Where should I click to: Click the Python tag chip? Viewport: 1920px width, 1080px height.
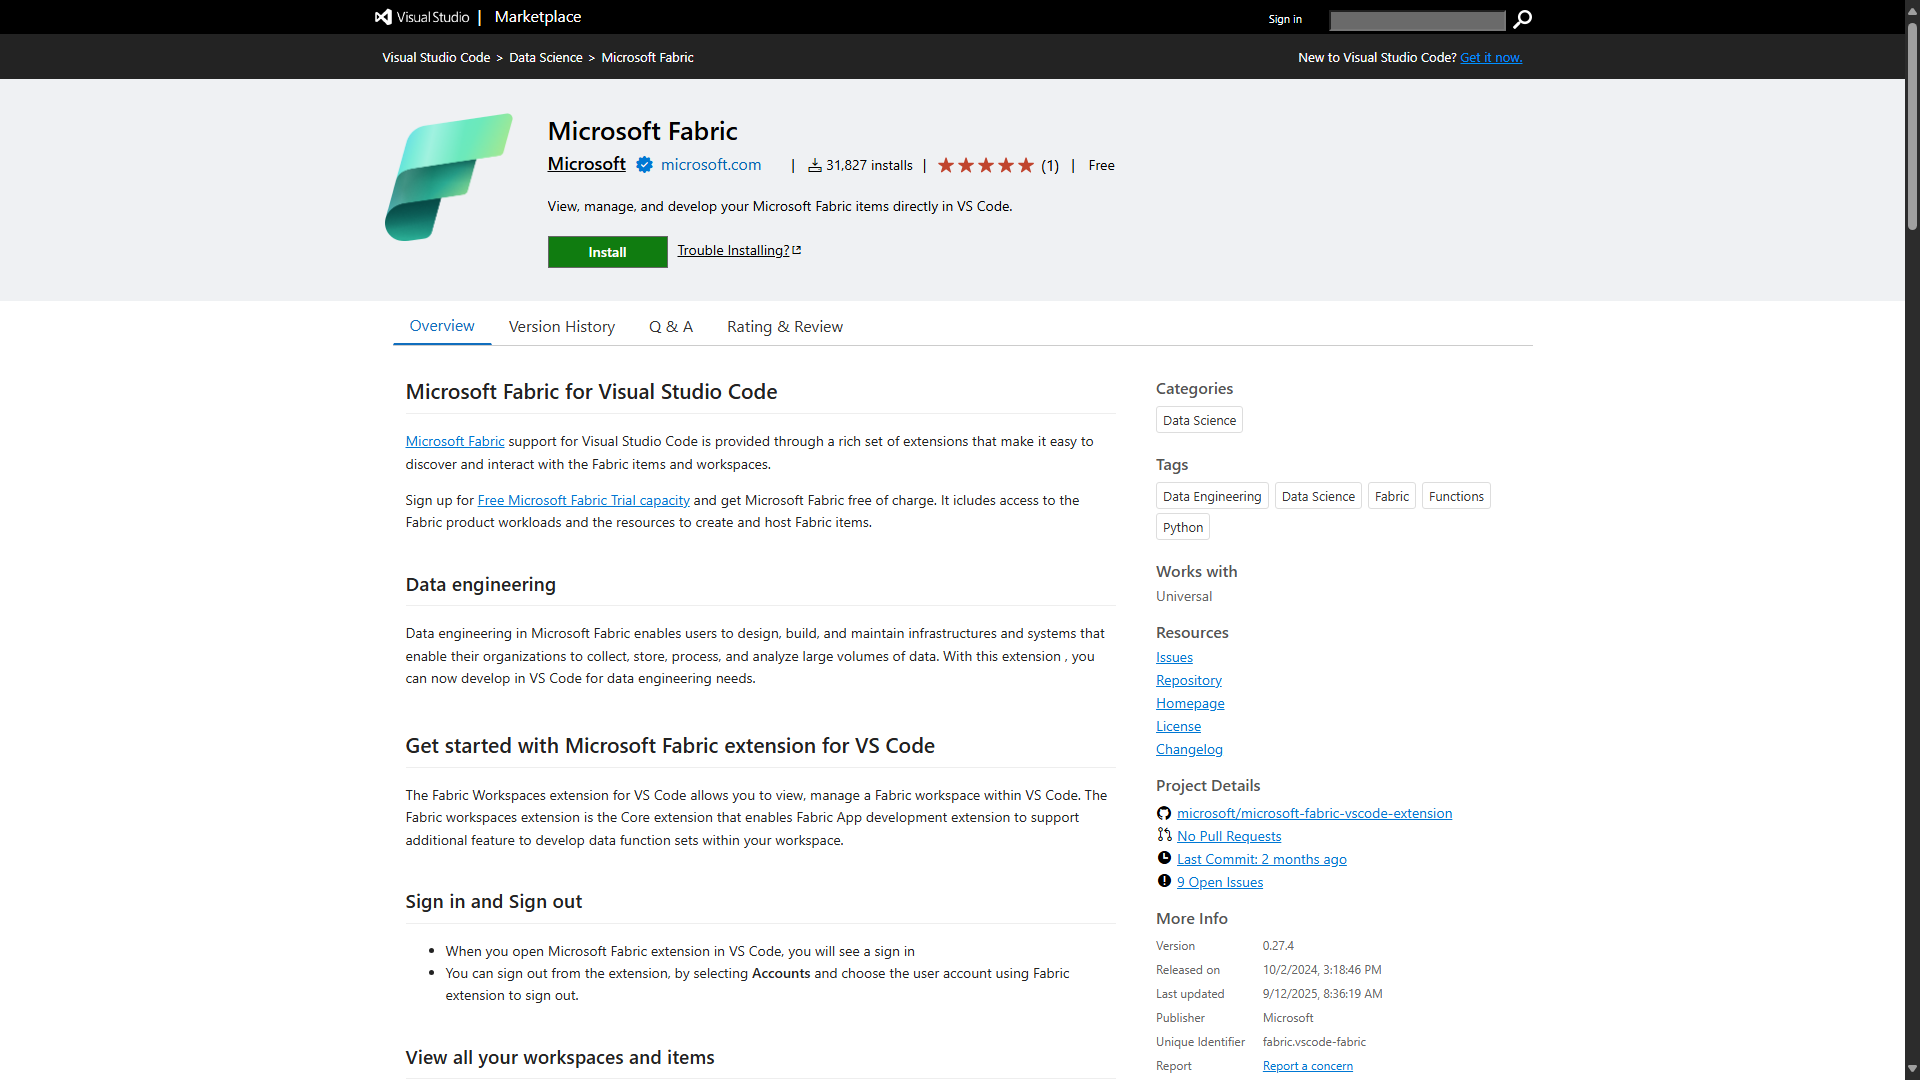click(1182, 527)
